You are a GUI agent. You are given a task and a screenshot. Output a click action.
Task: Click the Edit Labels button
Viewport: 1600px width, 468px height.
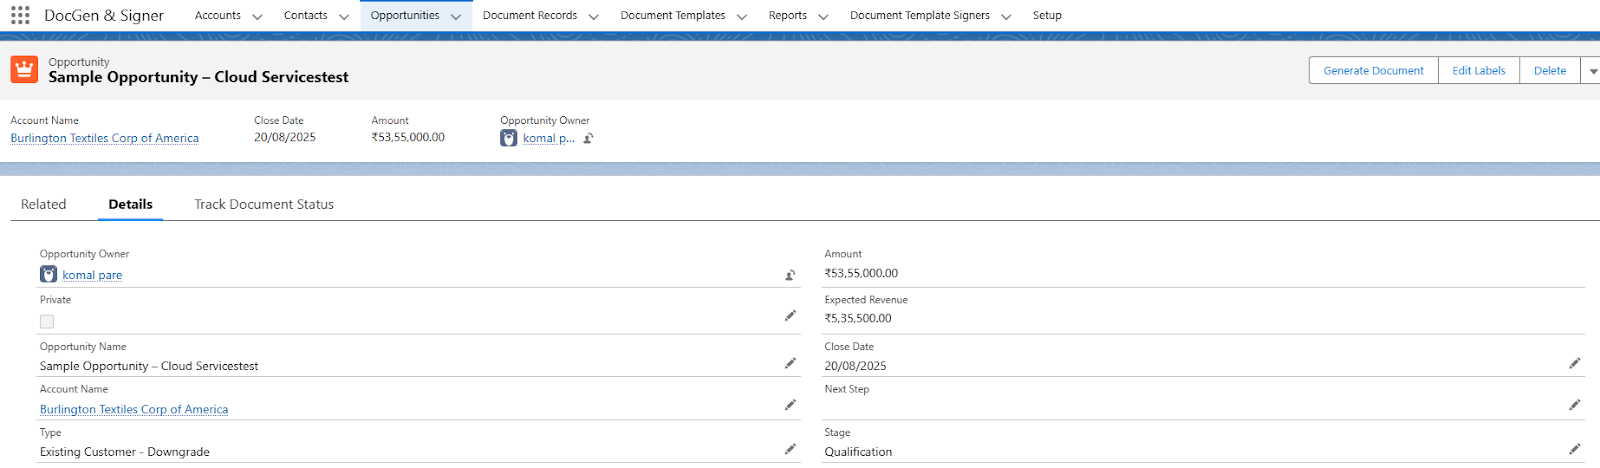click(x=1478, y=71)
